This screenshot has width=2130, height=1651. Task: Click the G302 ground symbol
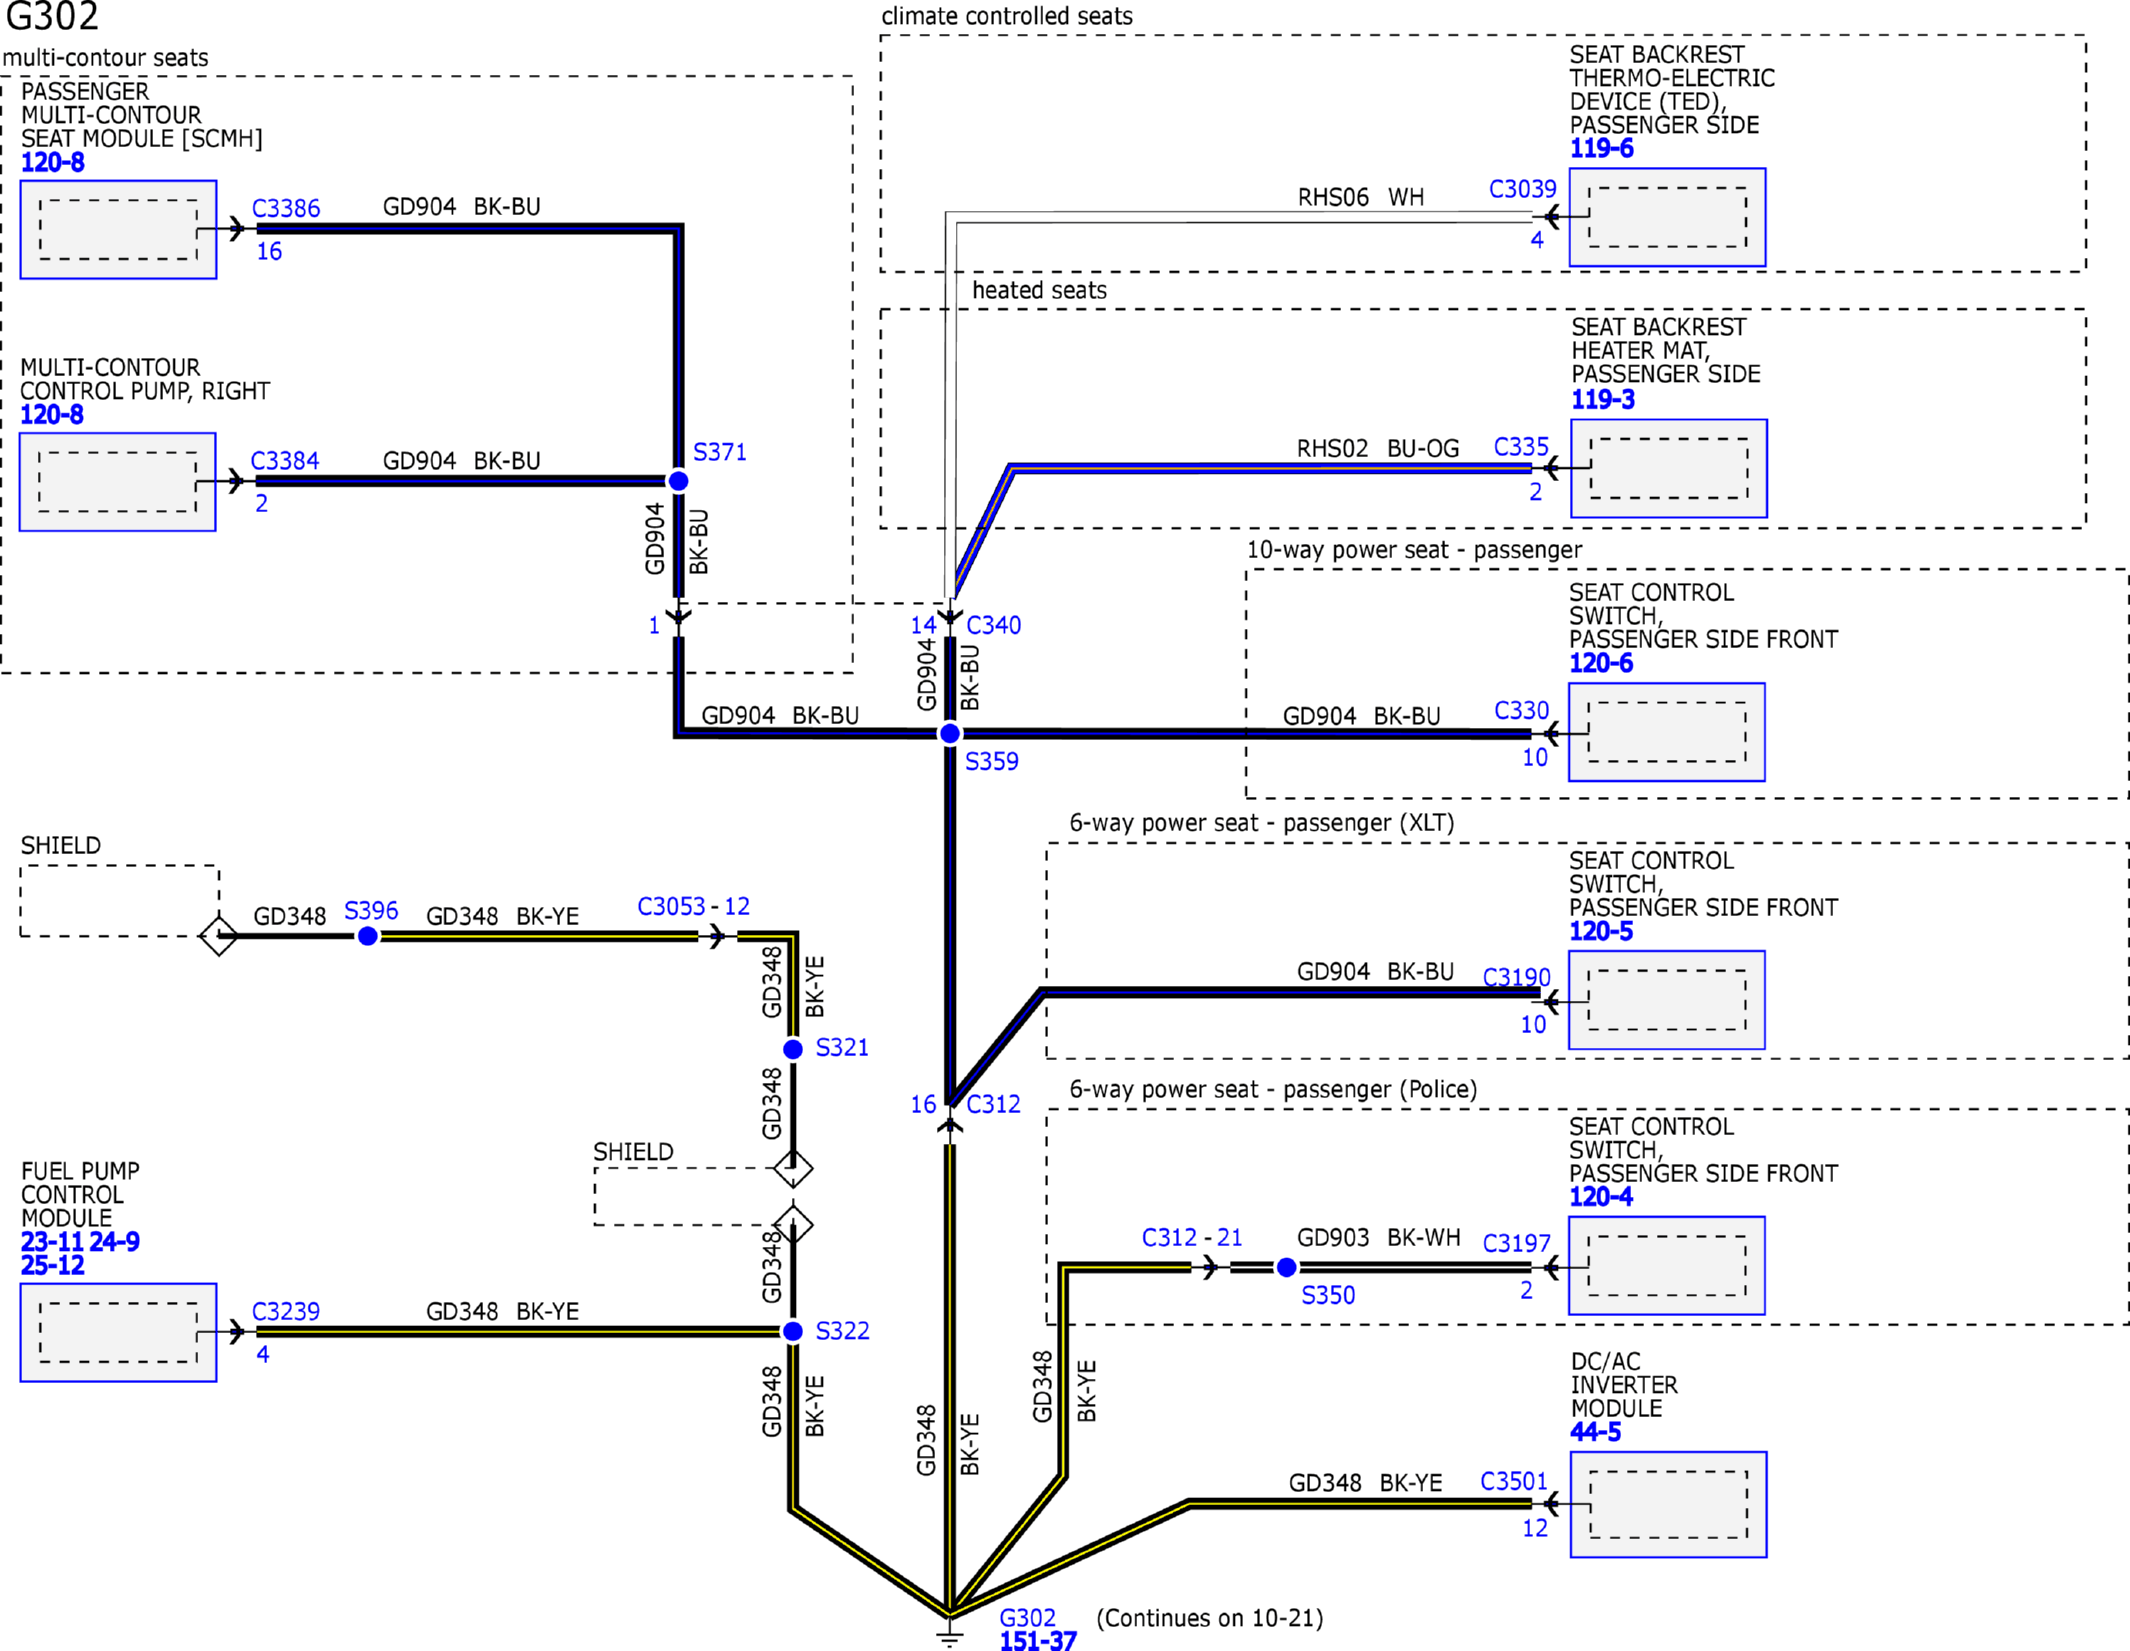(950, 1634)
